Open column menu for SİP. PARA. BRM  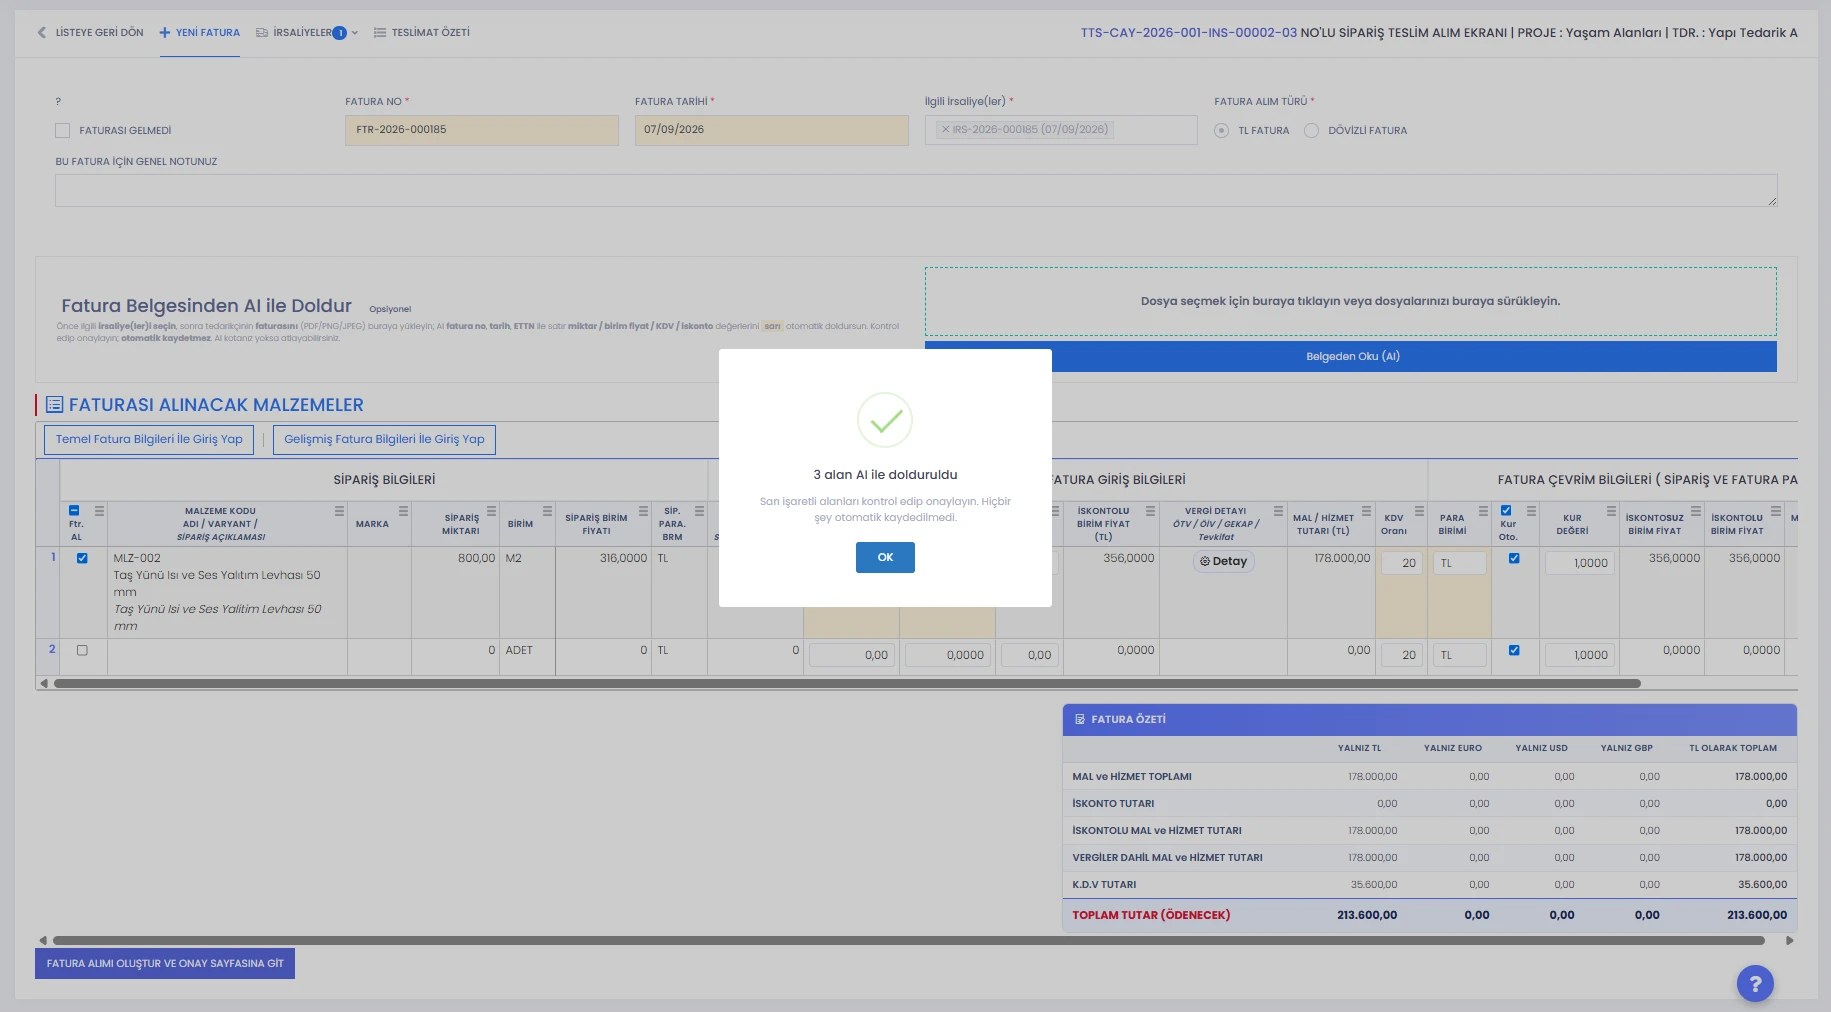point(700,511)
